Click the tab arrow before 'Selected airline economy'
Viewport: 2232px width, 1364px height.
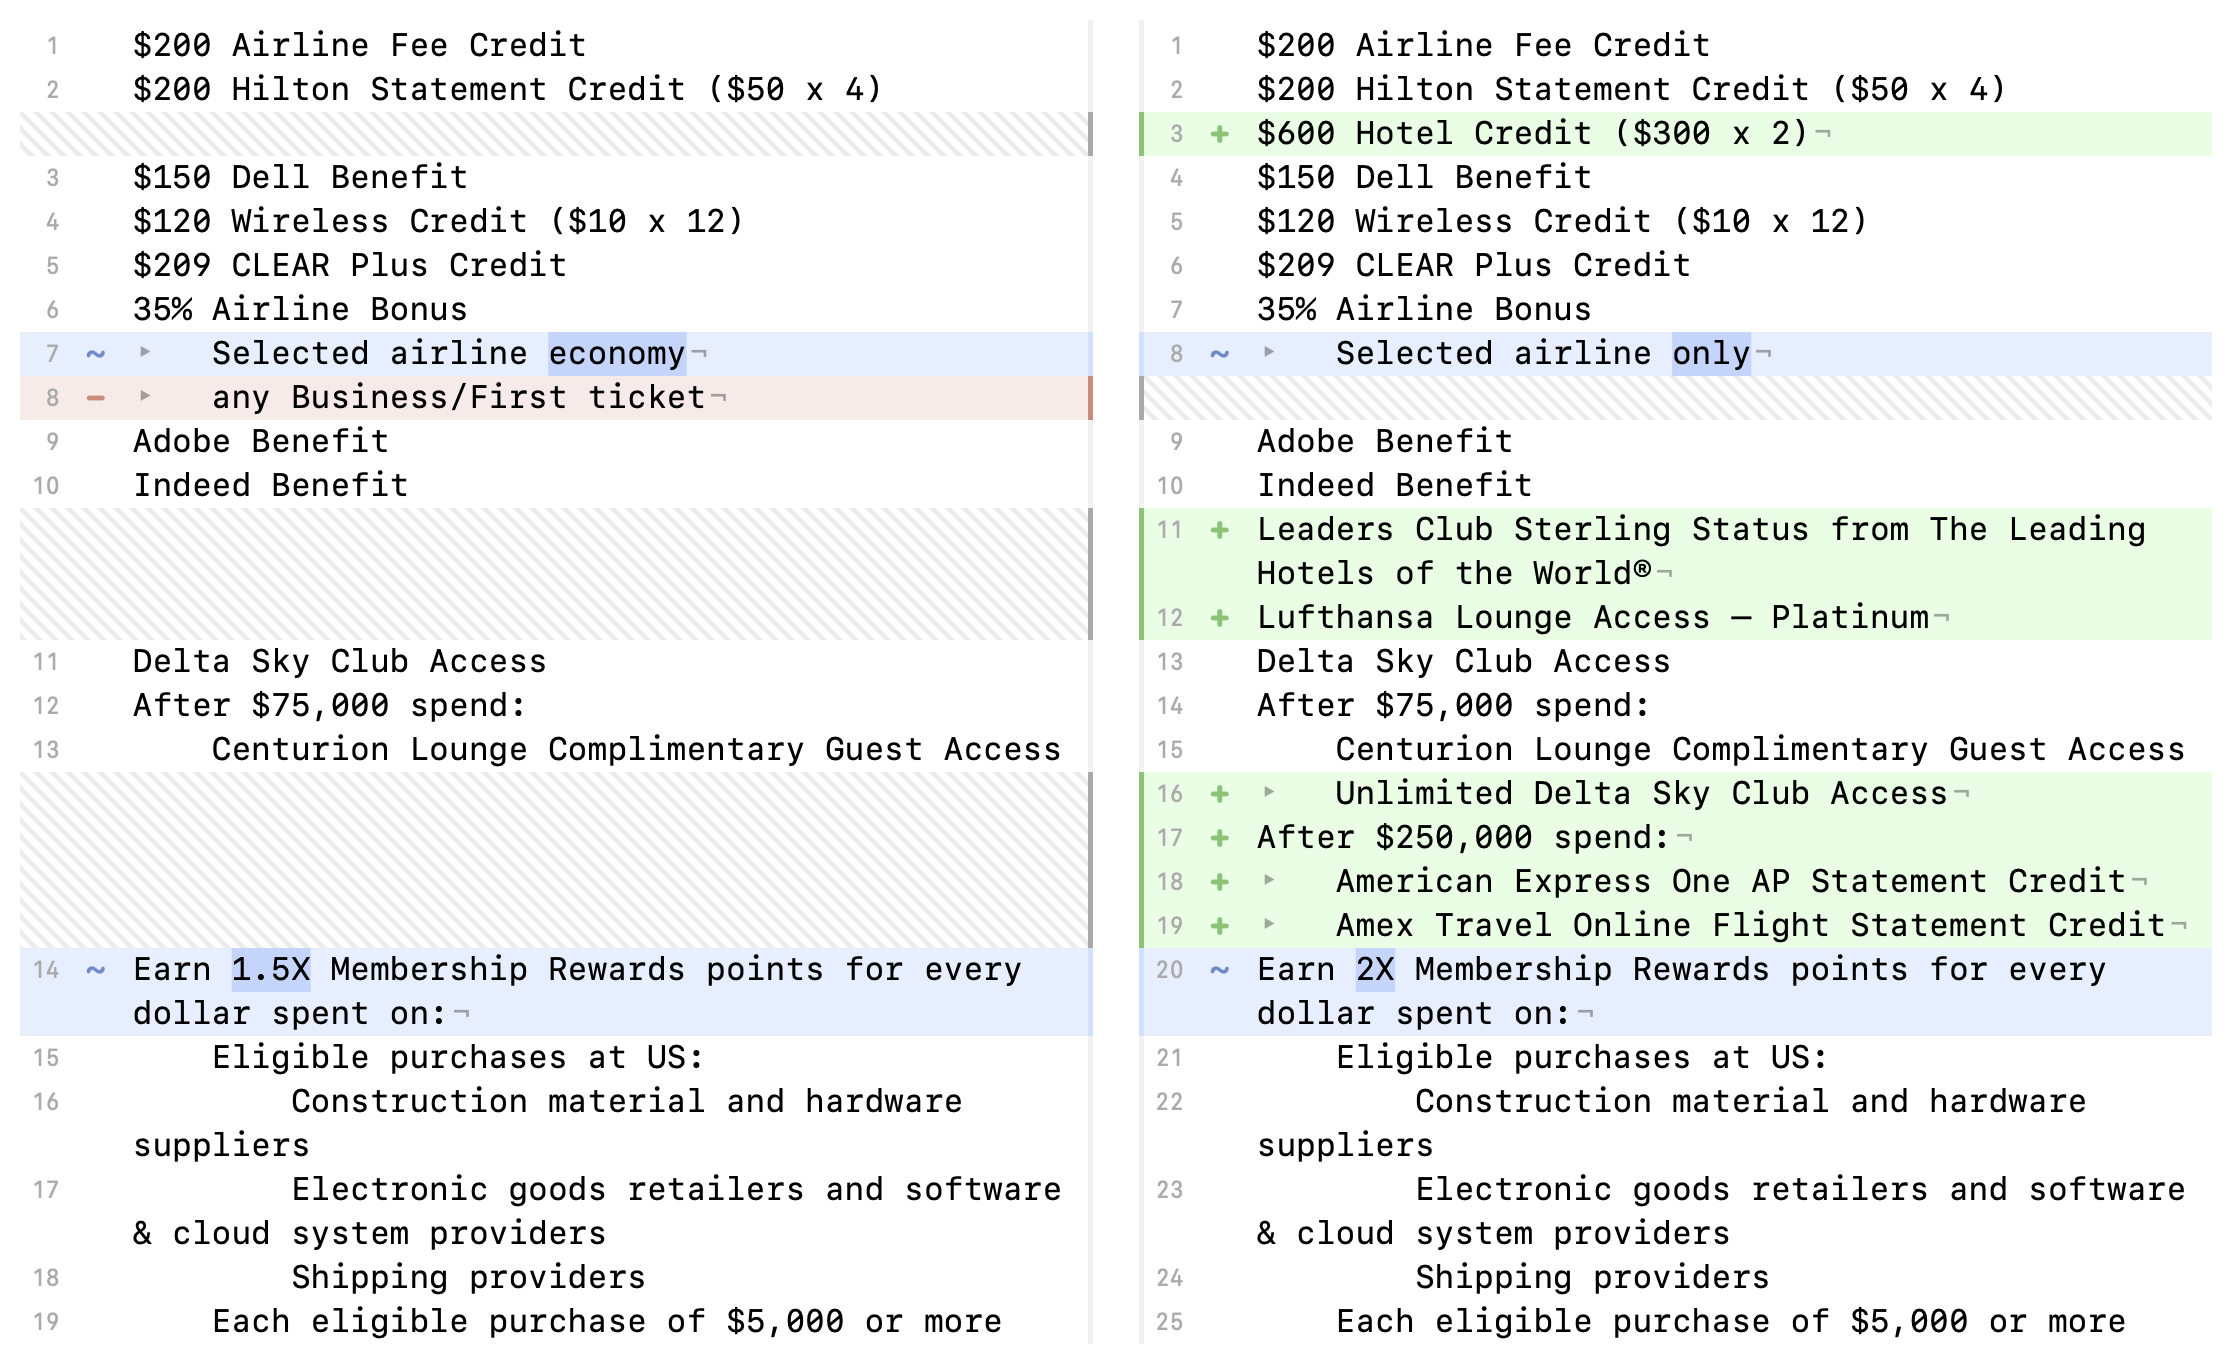coord(146,352)
